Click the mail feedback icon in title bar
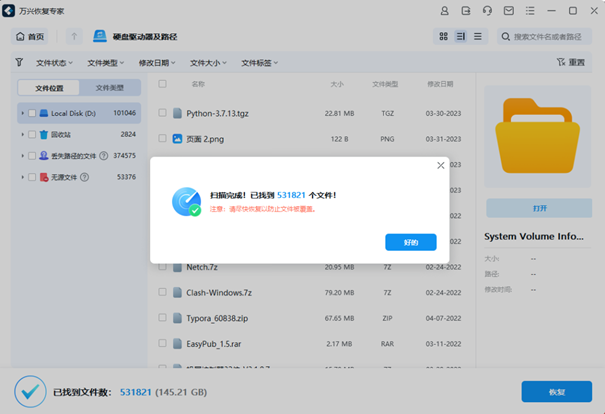The image size is (605, 414). point(509,9)
